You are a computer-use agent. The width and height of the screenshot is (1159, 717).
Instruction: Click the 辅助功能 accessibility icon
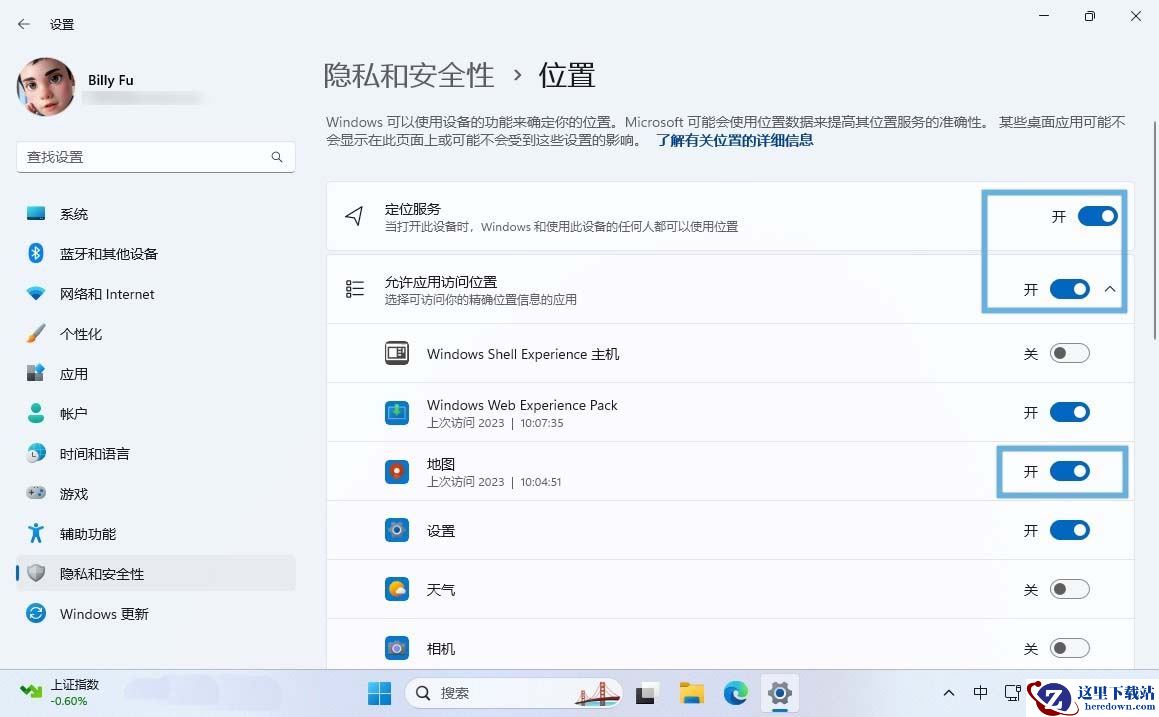tap(35, 533)
